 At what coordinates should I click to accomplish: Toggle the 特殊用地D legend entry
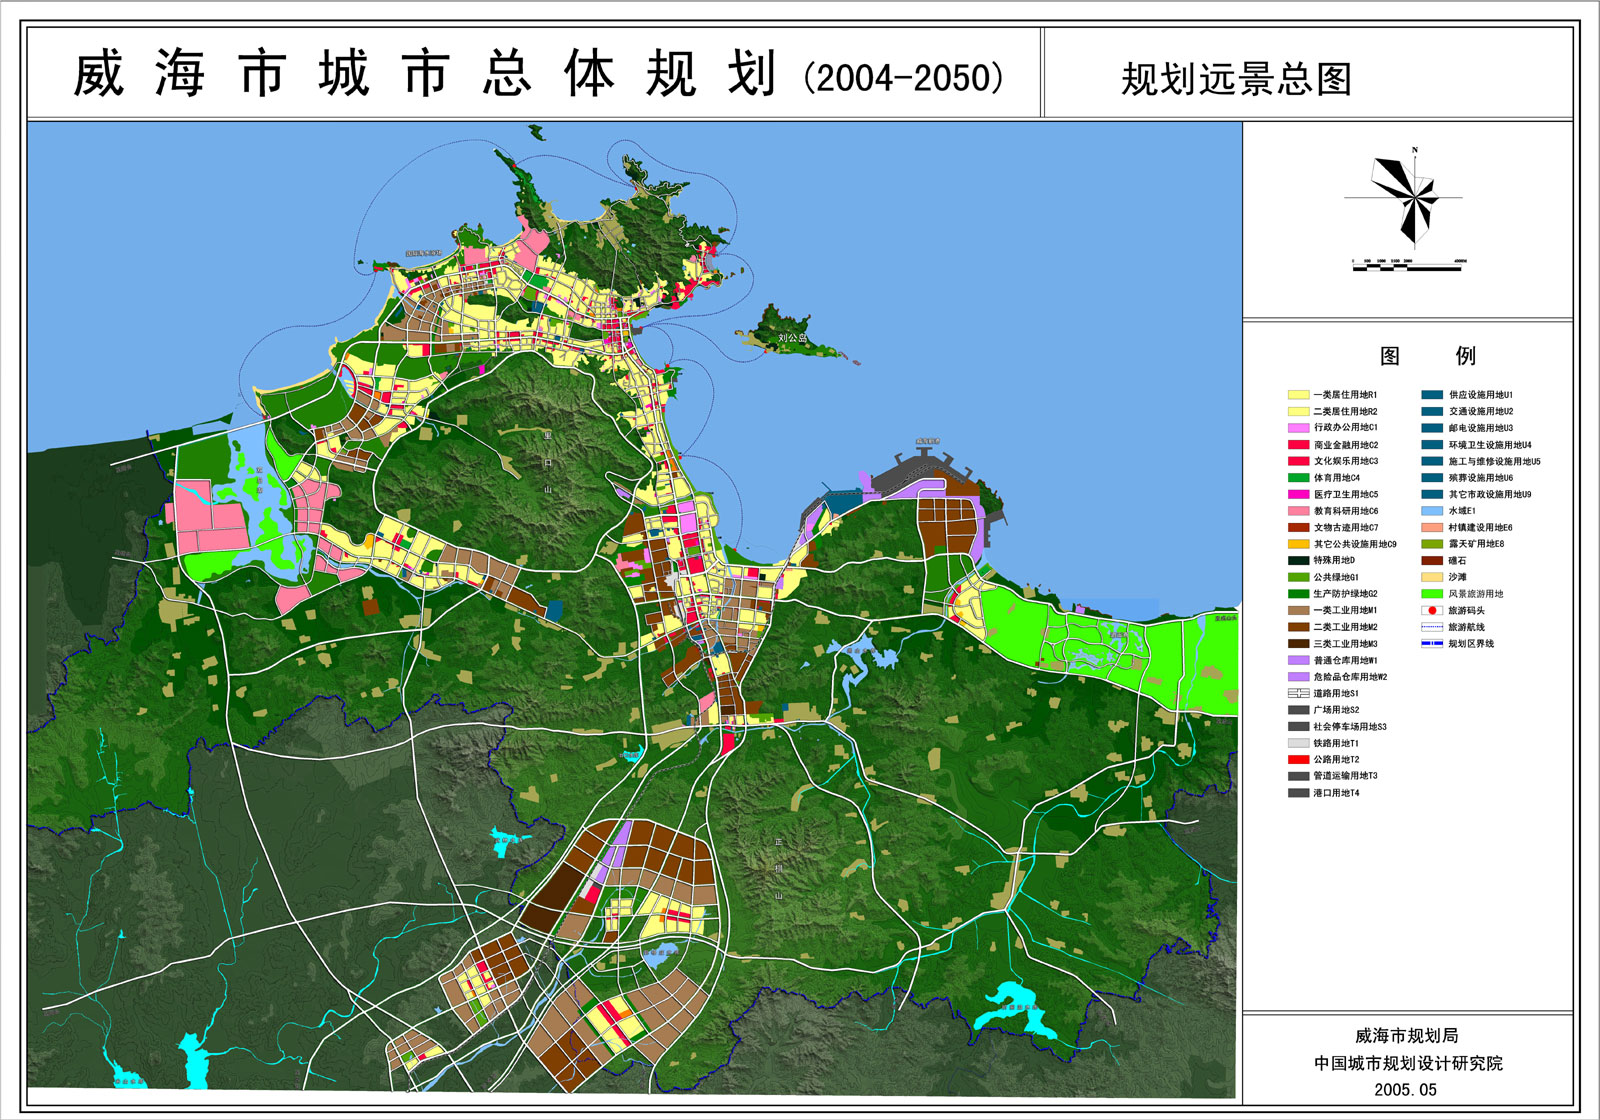click(1297, 560)
